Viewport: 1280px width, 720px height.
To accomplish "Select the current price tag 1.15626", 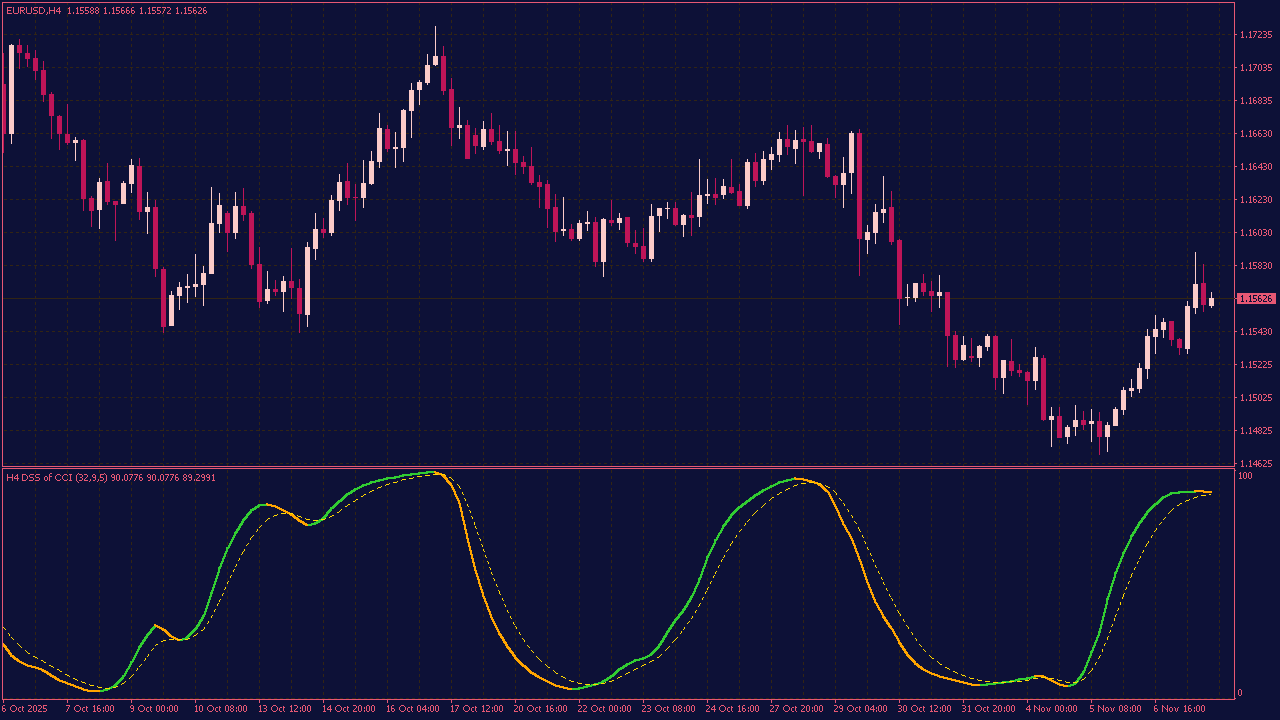I will (1255, 297).
